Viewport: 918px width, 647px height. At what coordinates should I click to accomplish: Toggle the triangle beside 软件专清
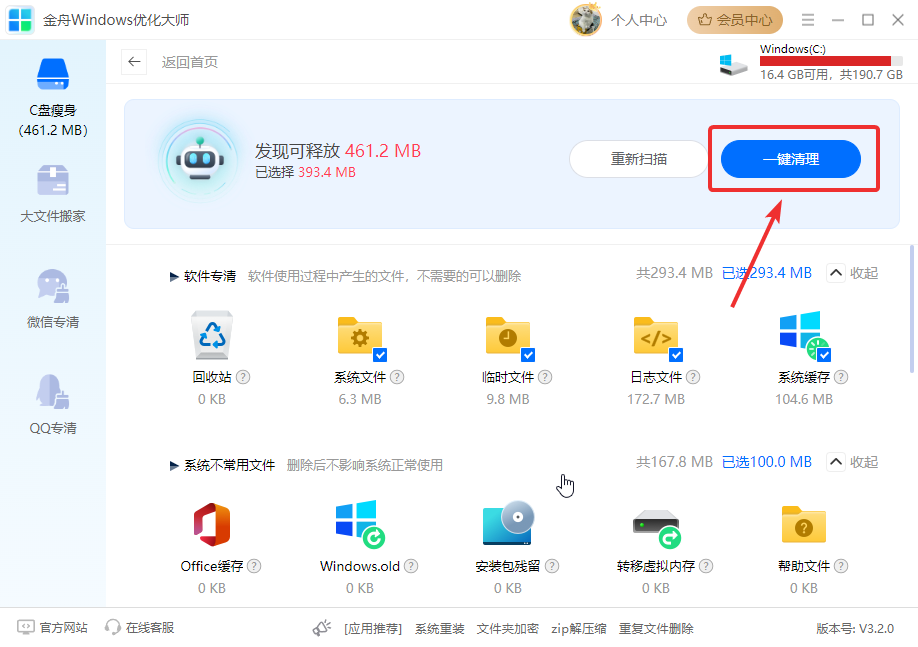point(174,276)
